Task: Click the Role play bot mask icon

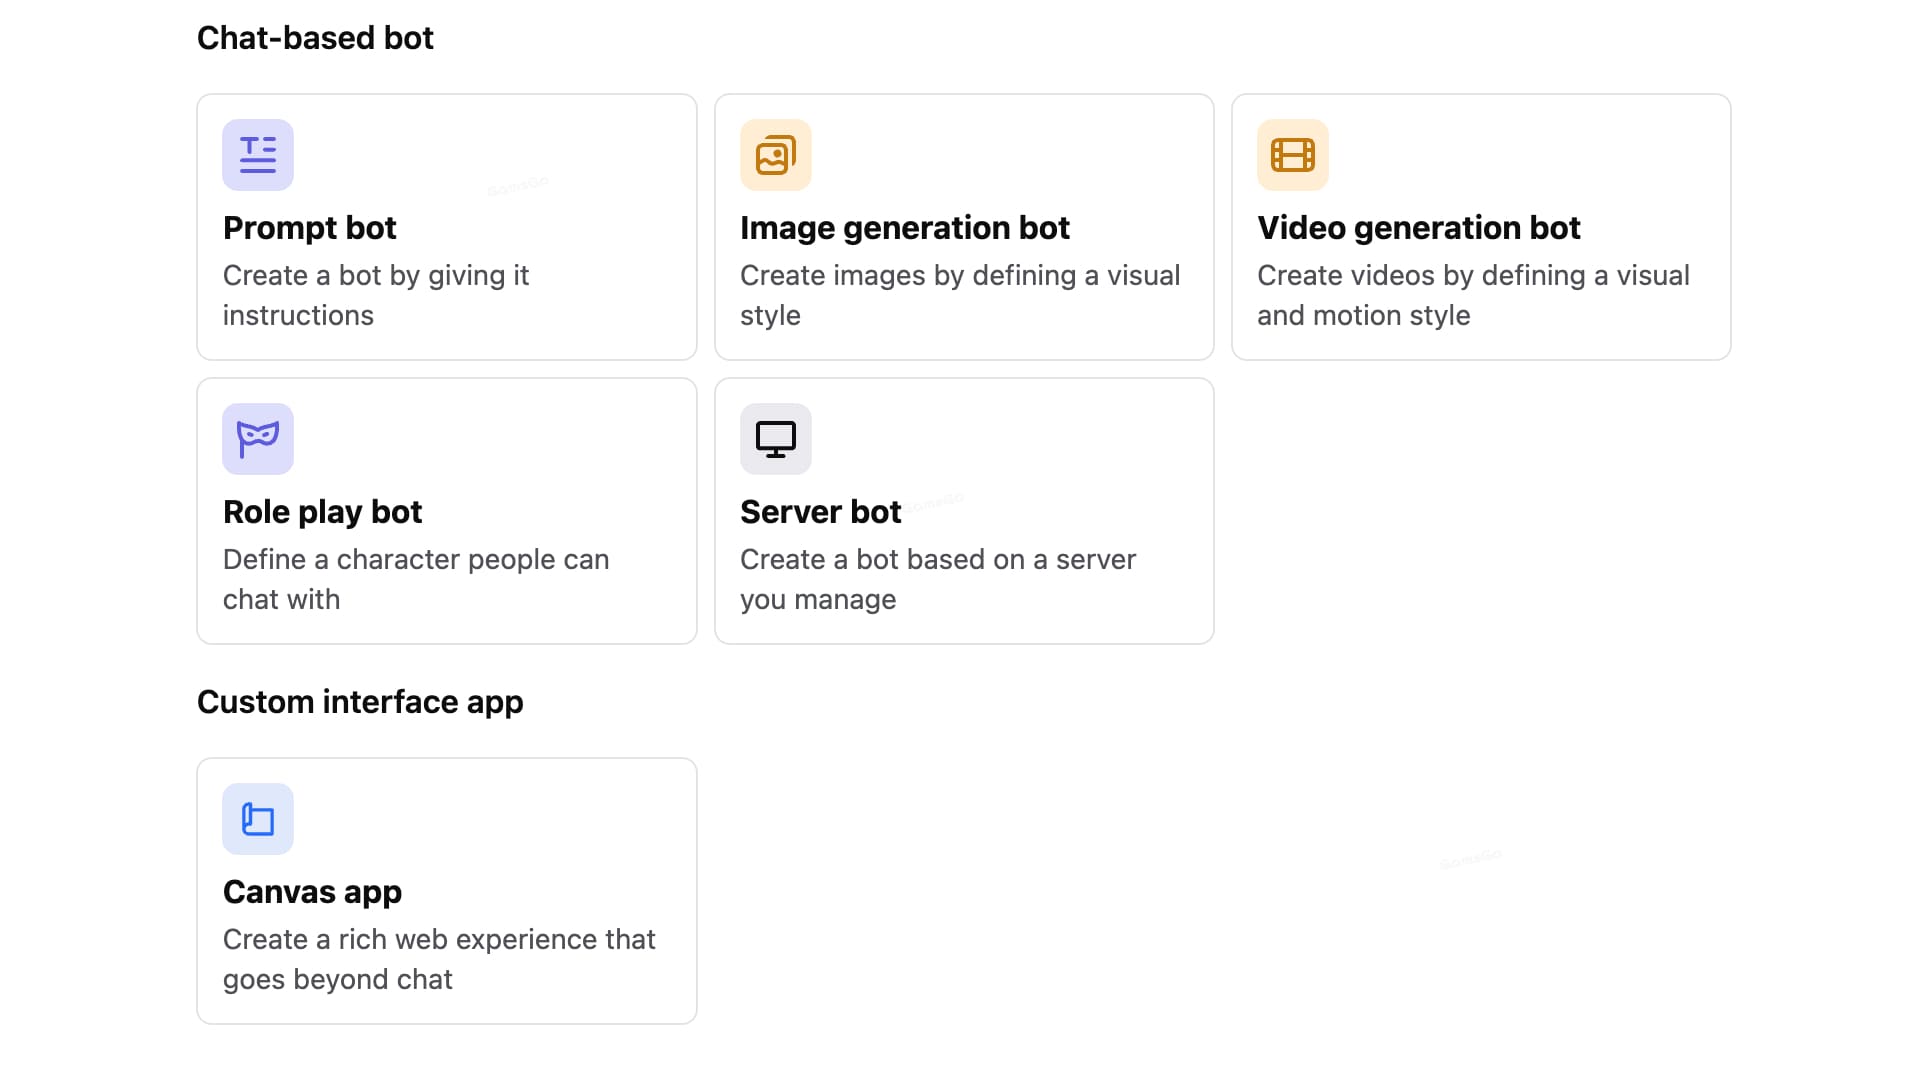Action: [x=258, y=439]
